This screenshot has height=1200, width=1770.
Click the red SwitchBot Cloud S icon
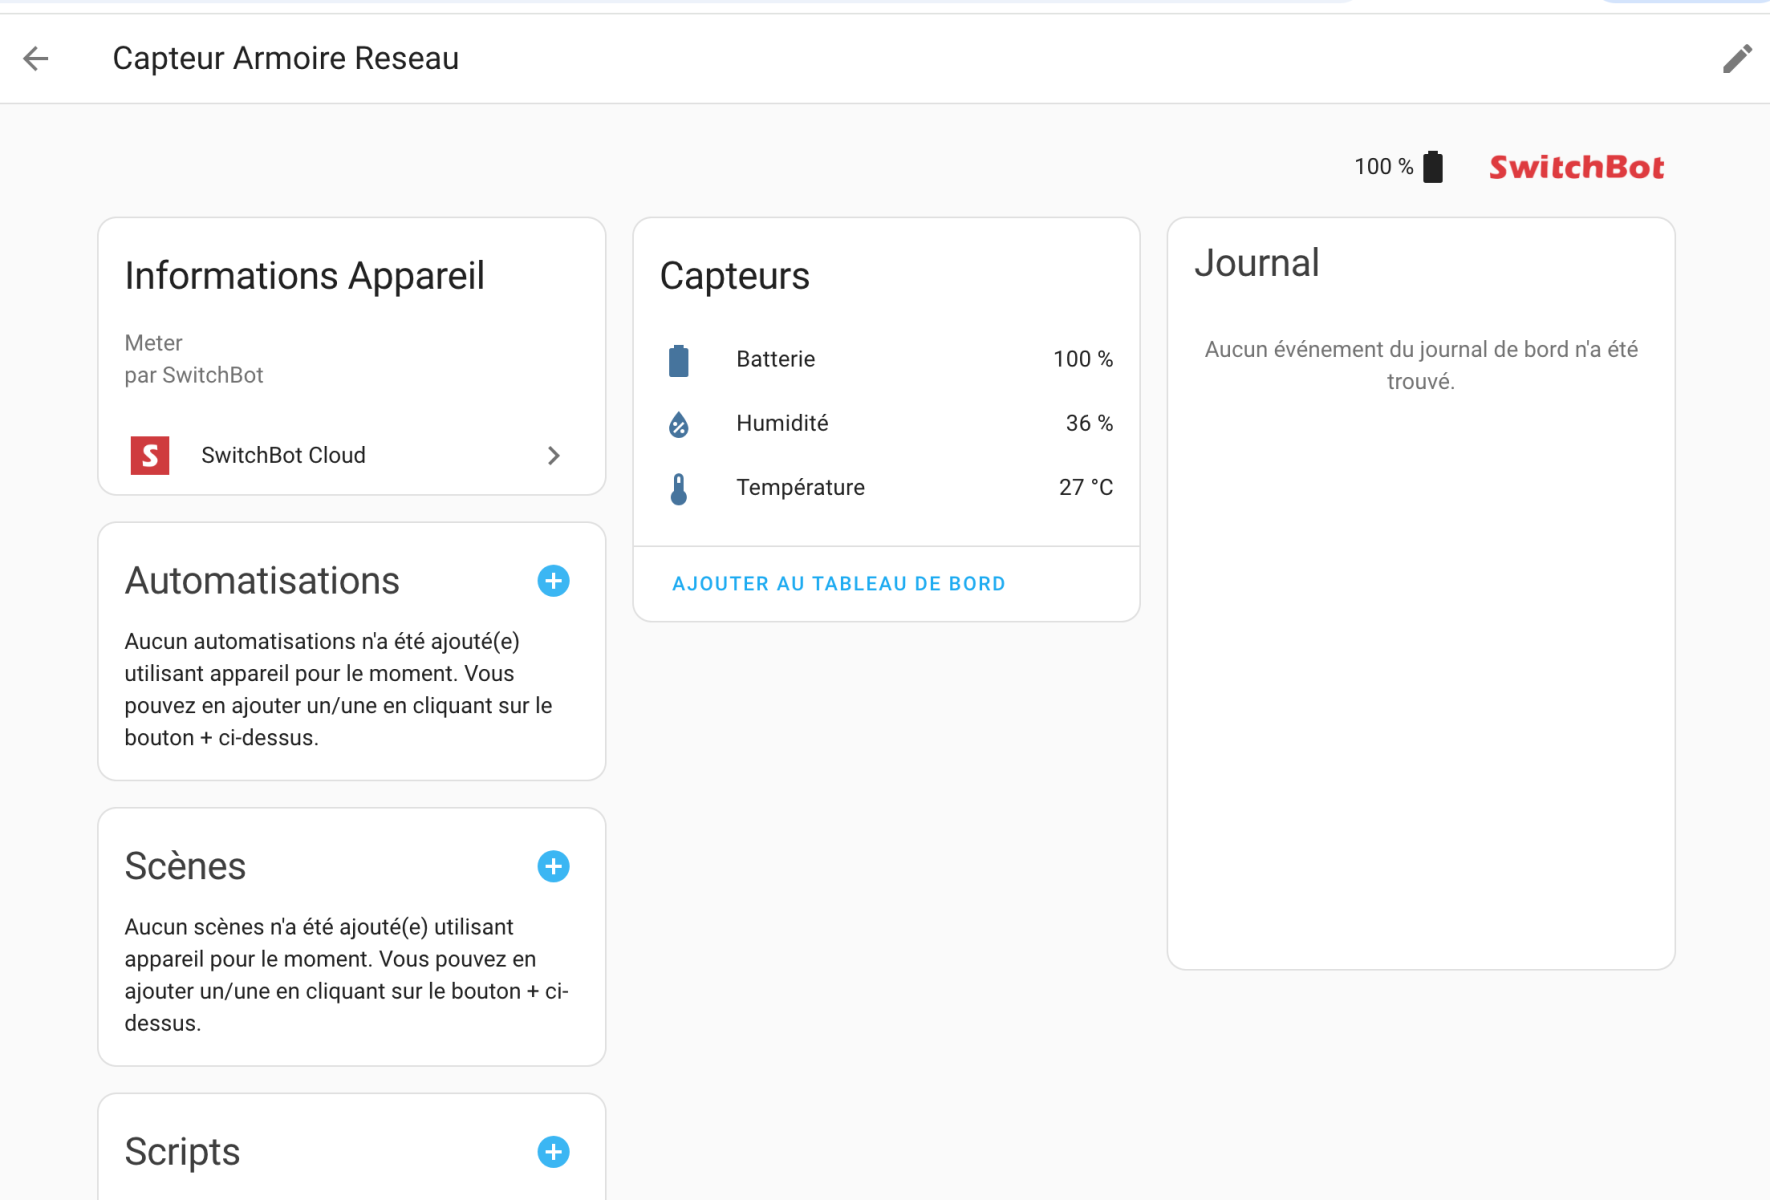150,455
